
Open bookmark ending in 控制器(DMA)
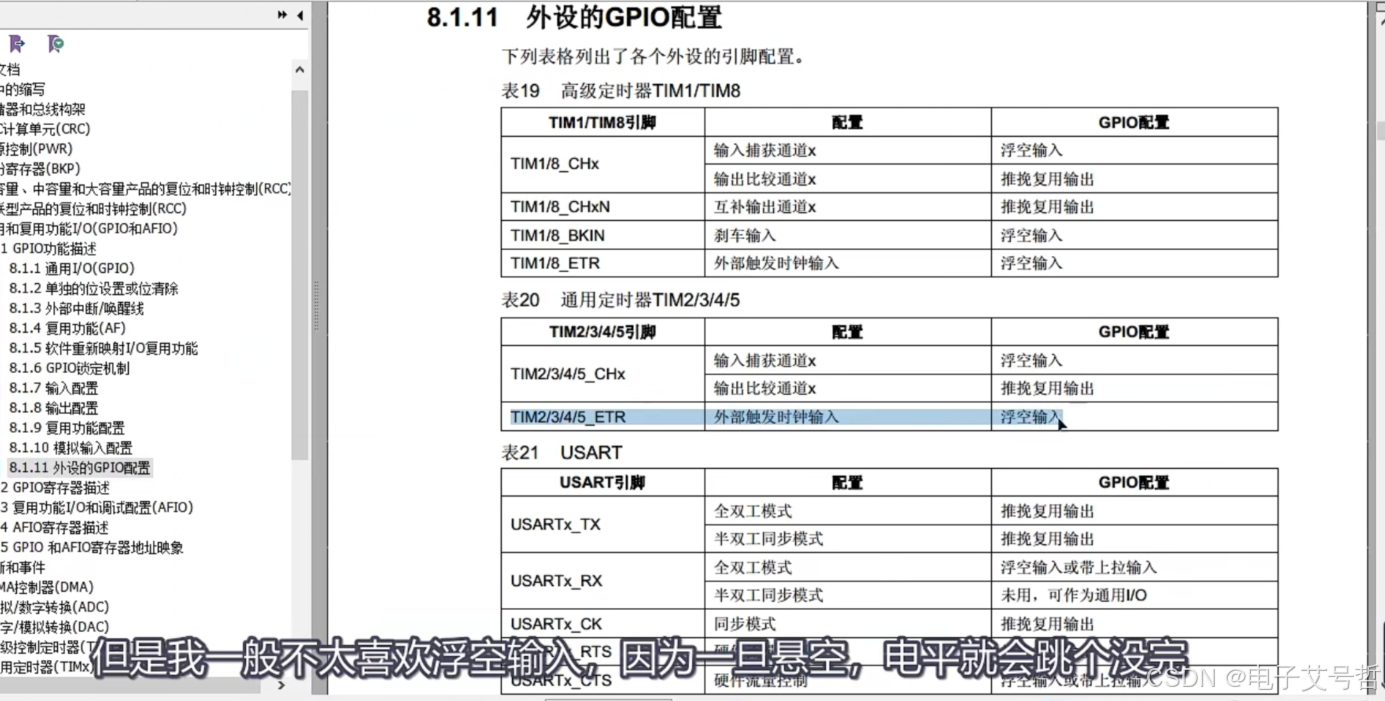(x=47, y=587)
